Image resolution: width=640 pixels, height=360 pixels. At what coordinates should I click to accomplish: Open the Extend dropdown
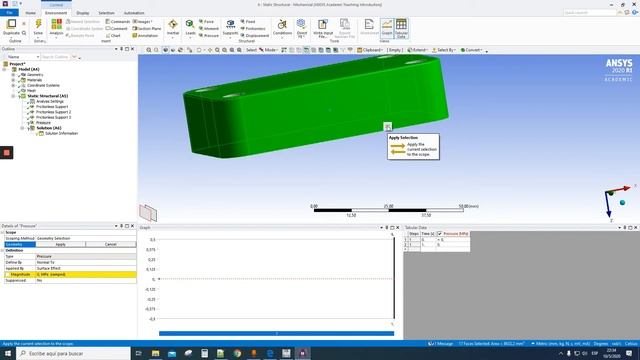pyautogui.click(x=417, y=50)
